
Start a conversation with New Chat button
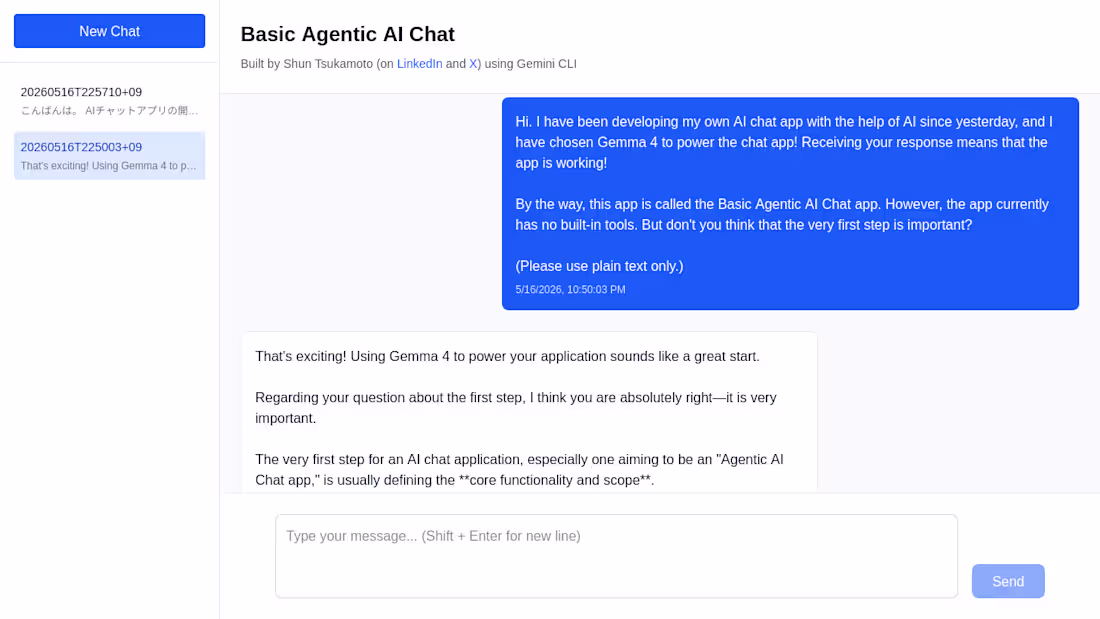point(109,31)
